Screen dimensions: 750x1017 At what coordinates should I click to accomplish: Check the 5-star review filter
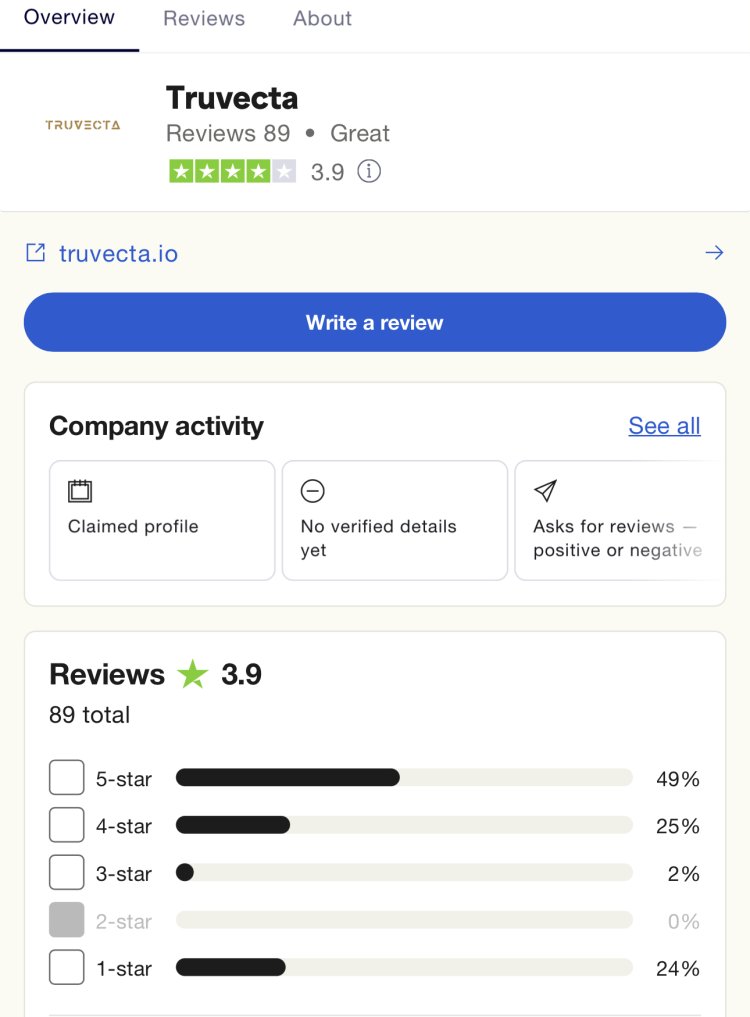[66, 777]
